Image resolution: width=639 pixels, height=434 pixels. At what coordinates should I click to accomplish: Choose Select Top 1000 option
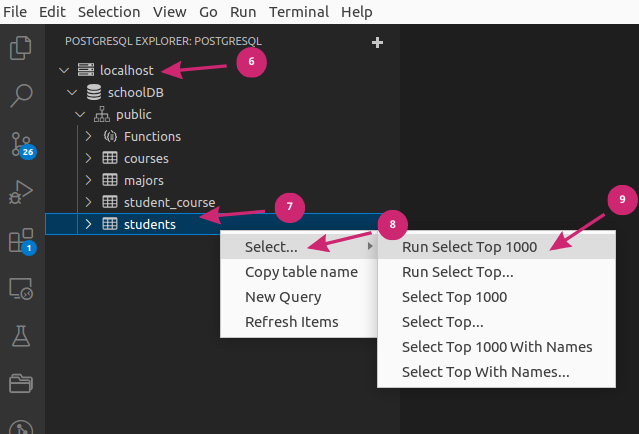tap(496, 297)
